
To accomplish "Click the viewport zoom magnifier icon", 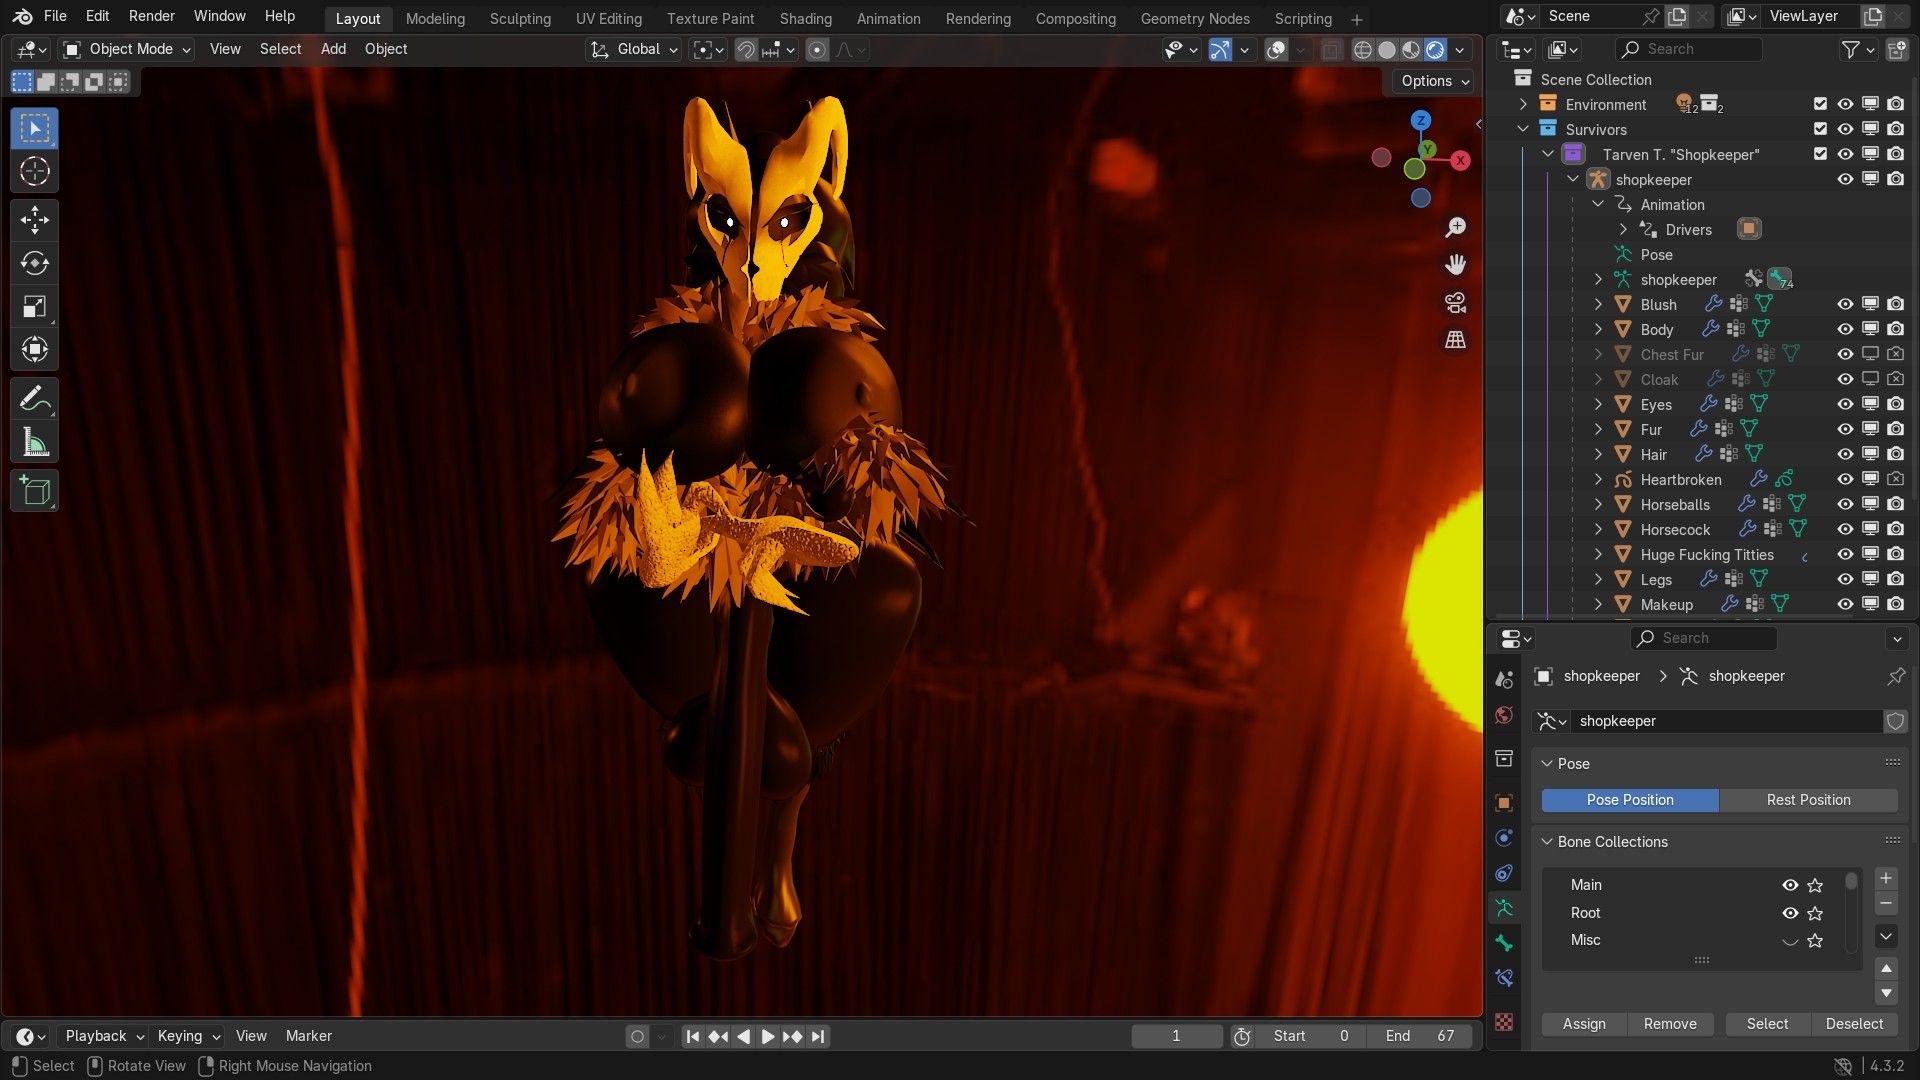I will (x=1456, y=227).
